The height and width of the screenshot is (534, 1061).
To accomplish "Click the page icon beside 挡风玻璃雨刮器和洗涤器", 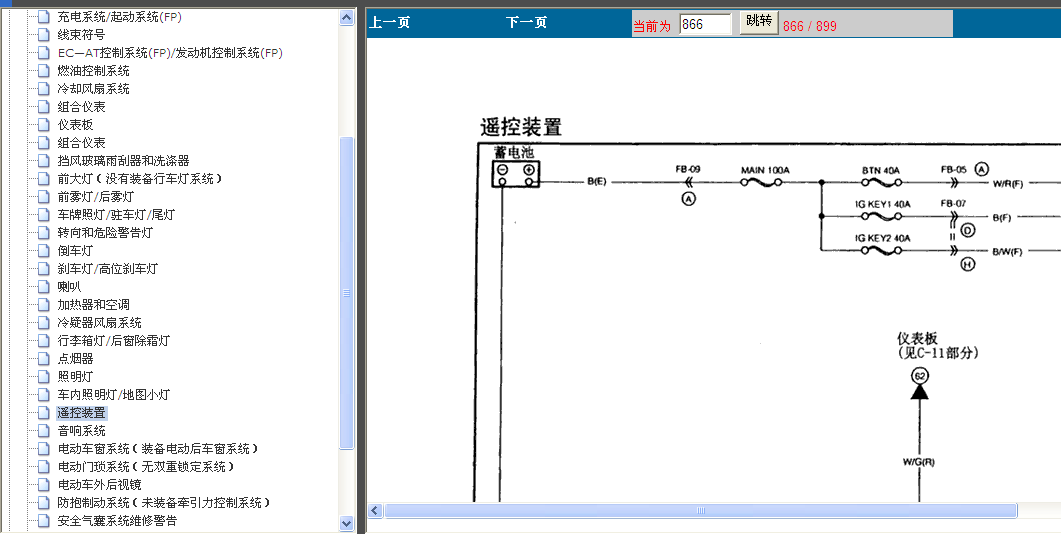I will click(43, 160).
